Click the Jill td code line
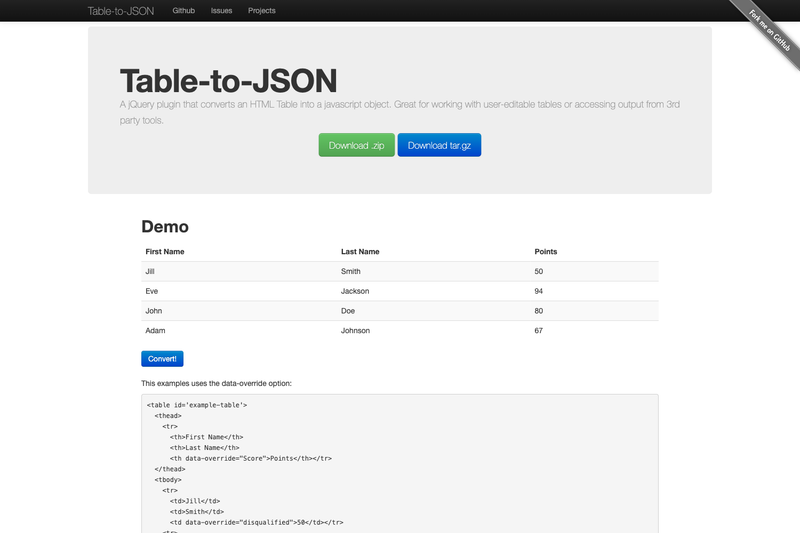This screenshot has width=800, height=533. pyautogui.click(x=195, y=501)
